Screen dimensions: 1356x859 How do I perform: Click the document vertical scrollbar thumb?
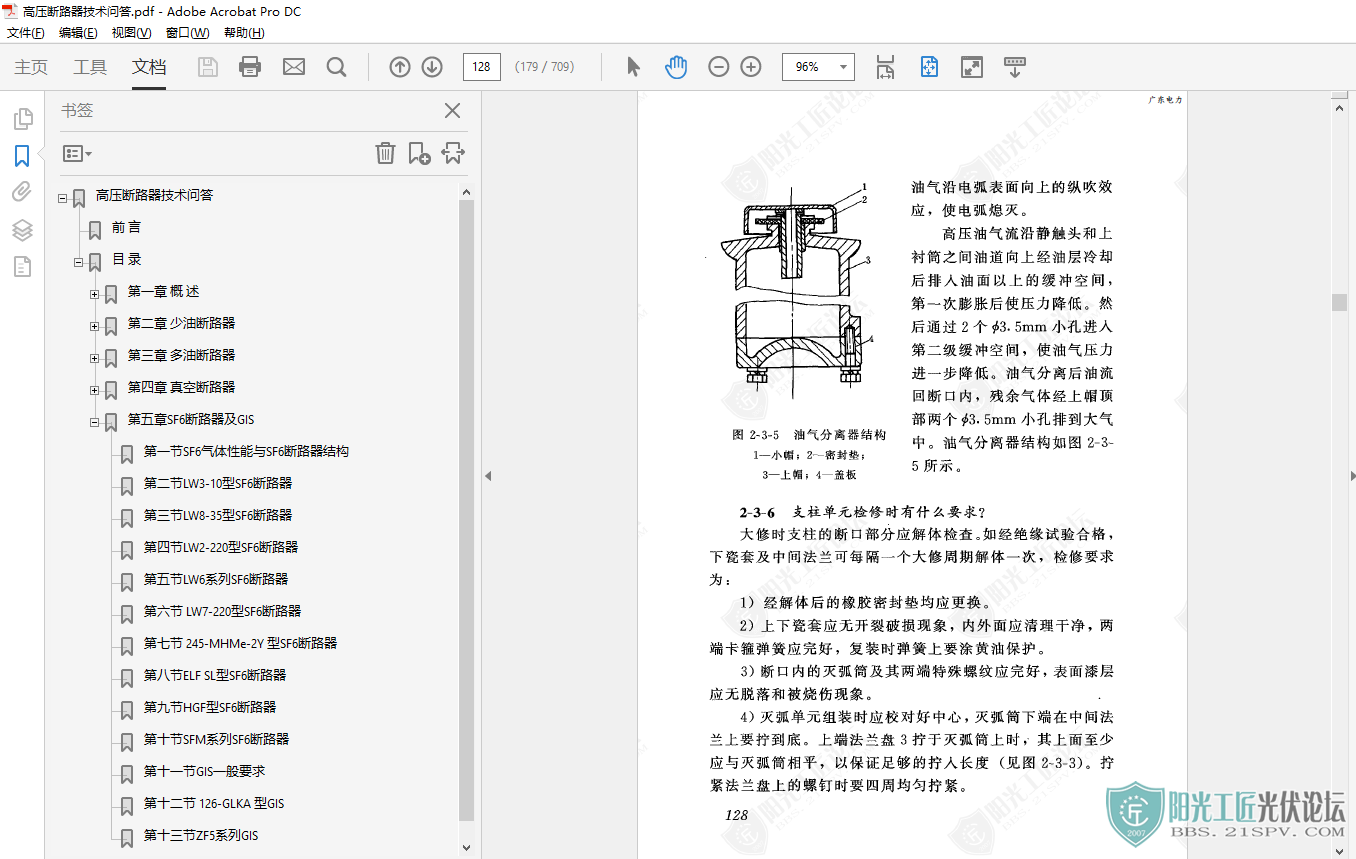tap(1339, 302)
